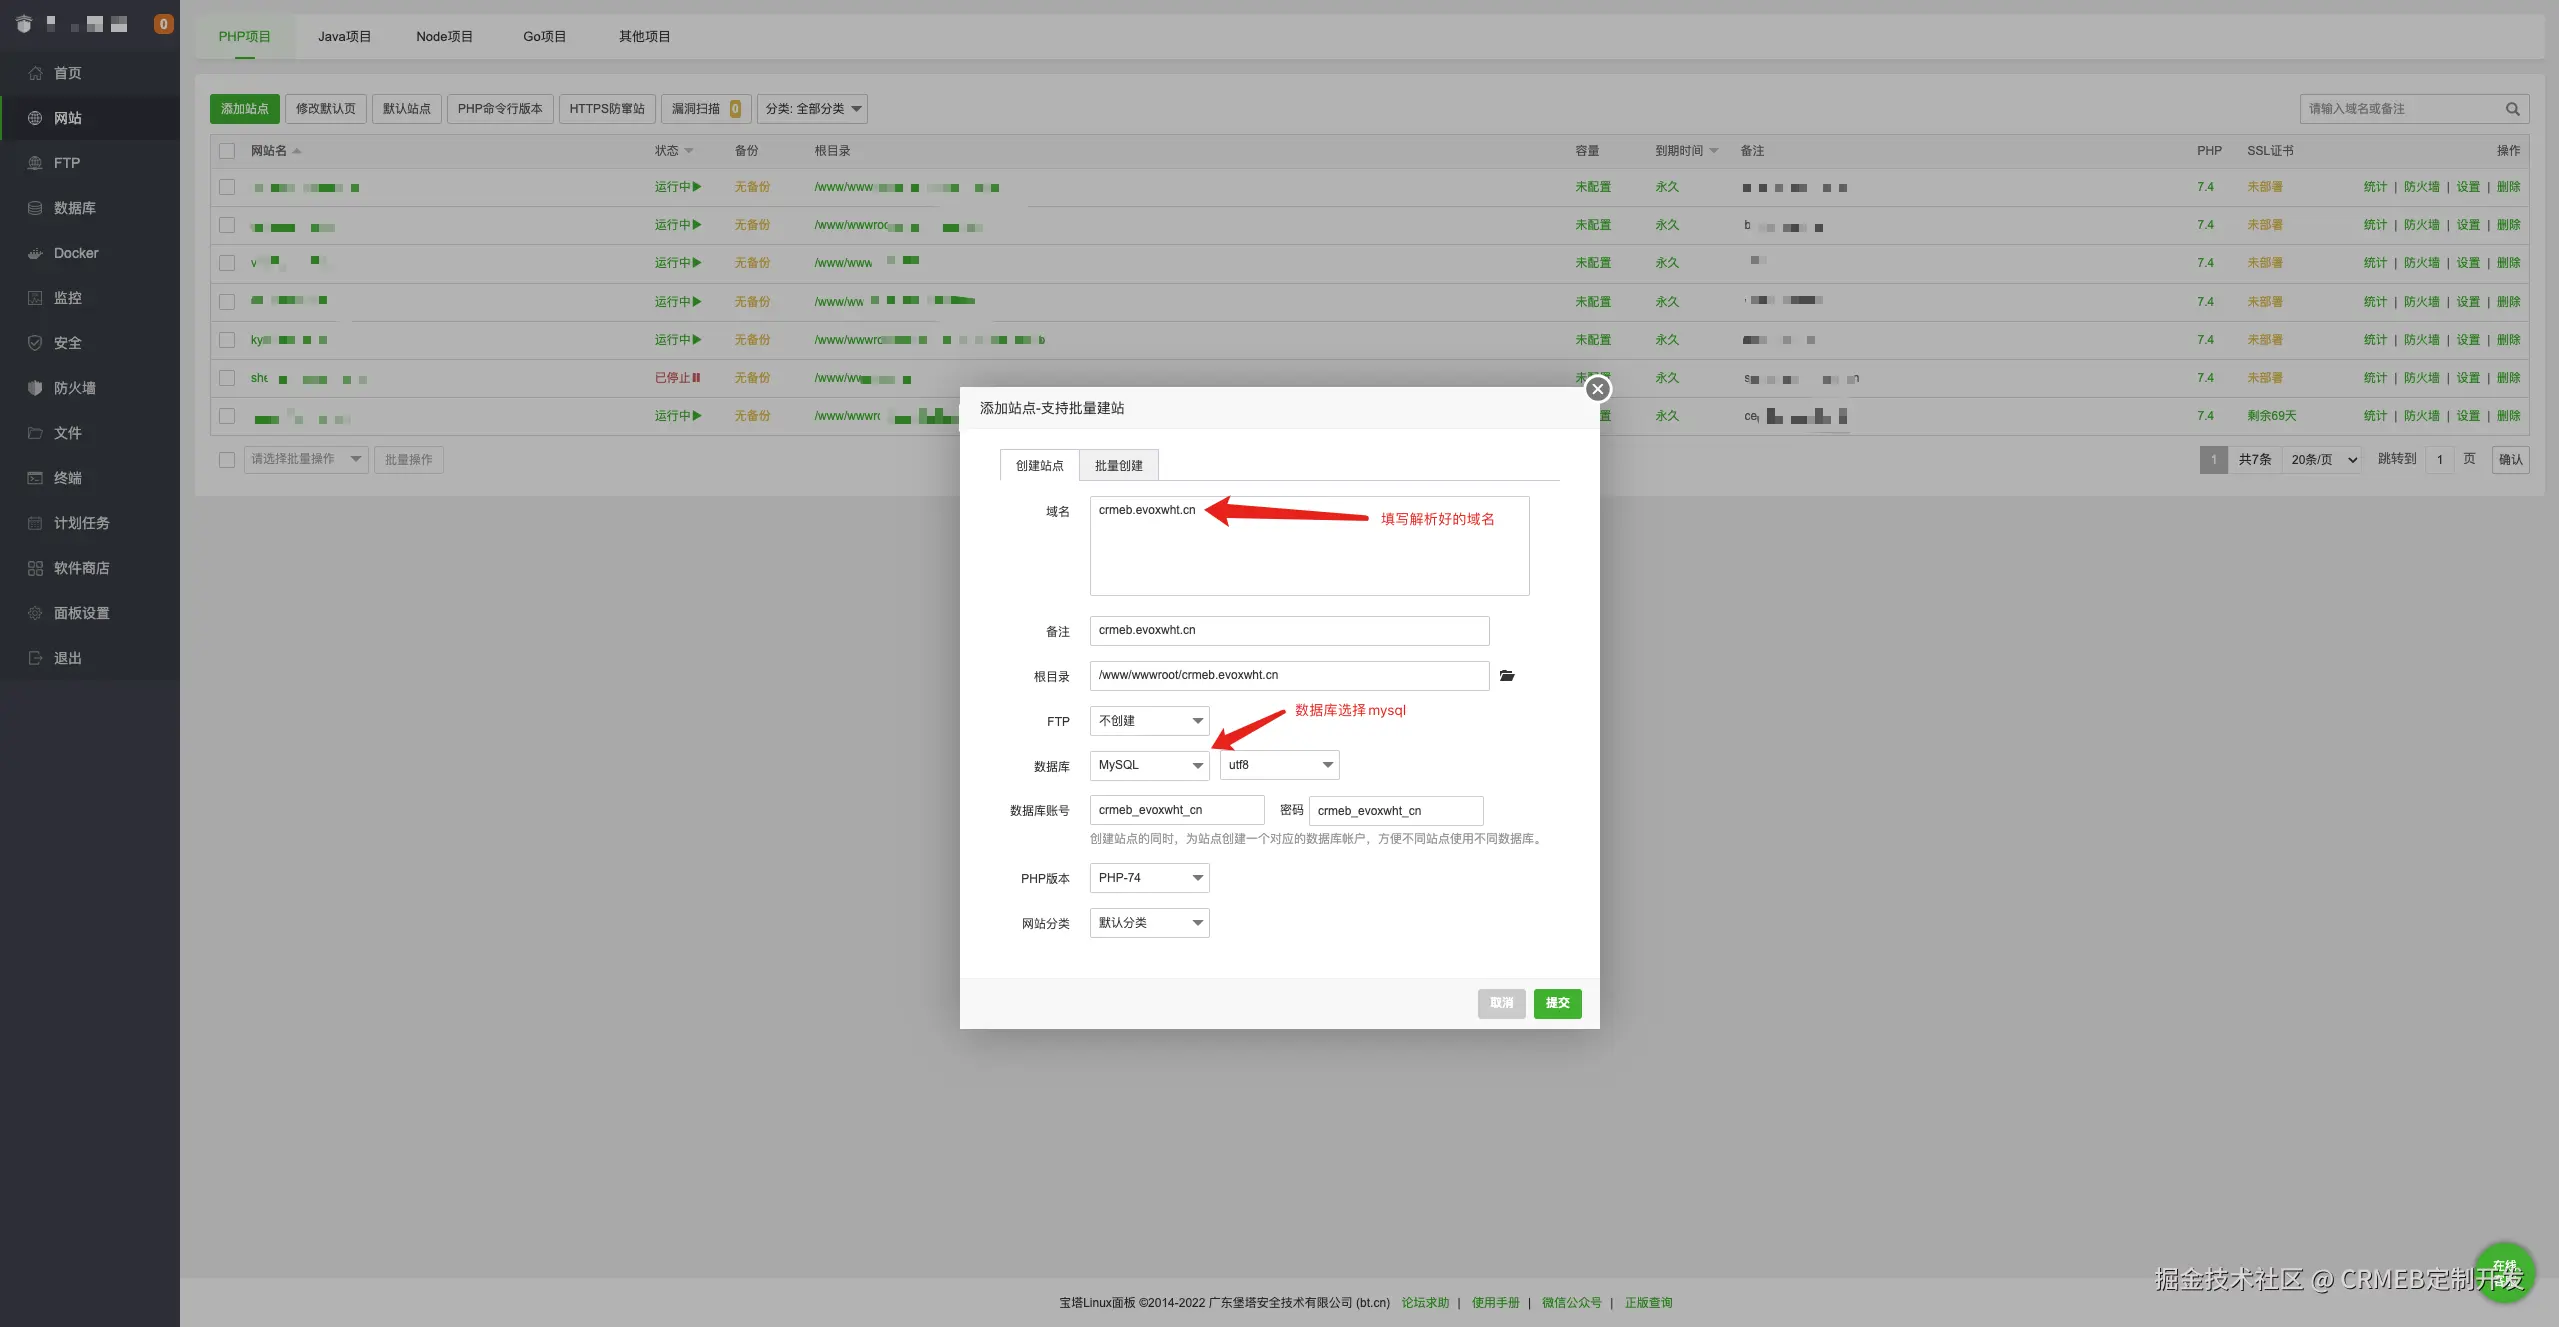2559x1327 pixels.
Task: Open the Panel Settings (面板设置) sidebar item
Action: (x=81, y=613)
